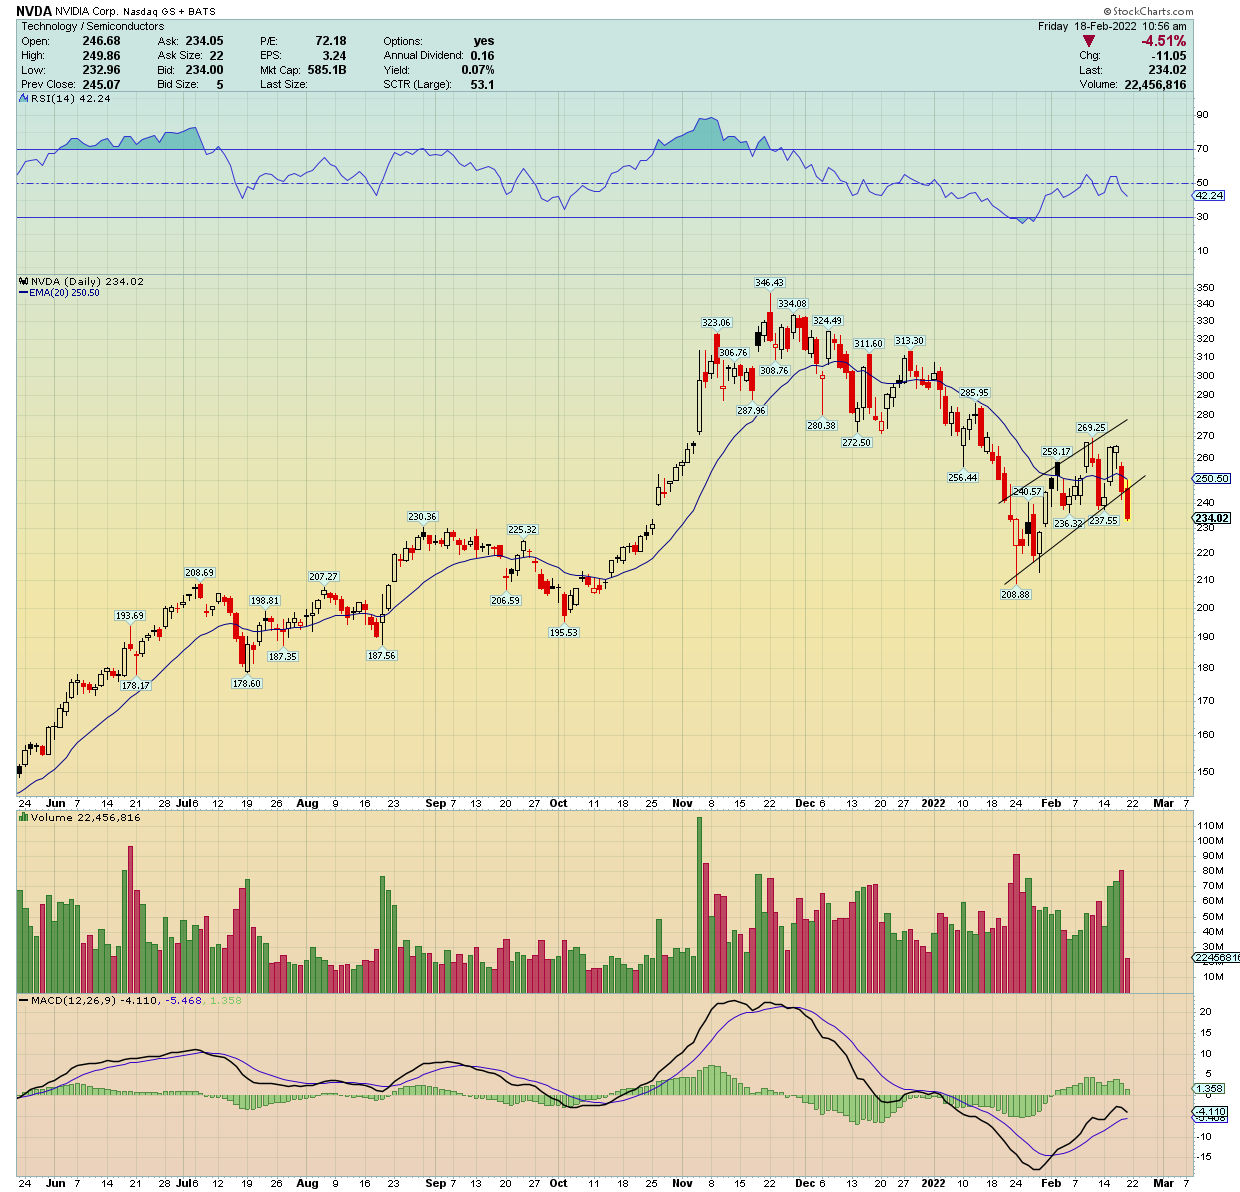
Task: Click the Mkt Cap value 585.1B
Action: click(x=326, y=70)
